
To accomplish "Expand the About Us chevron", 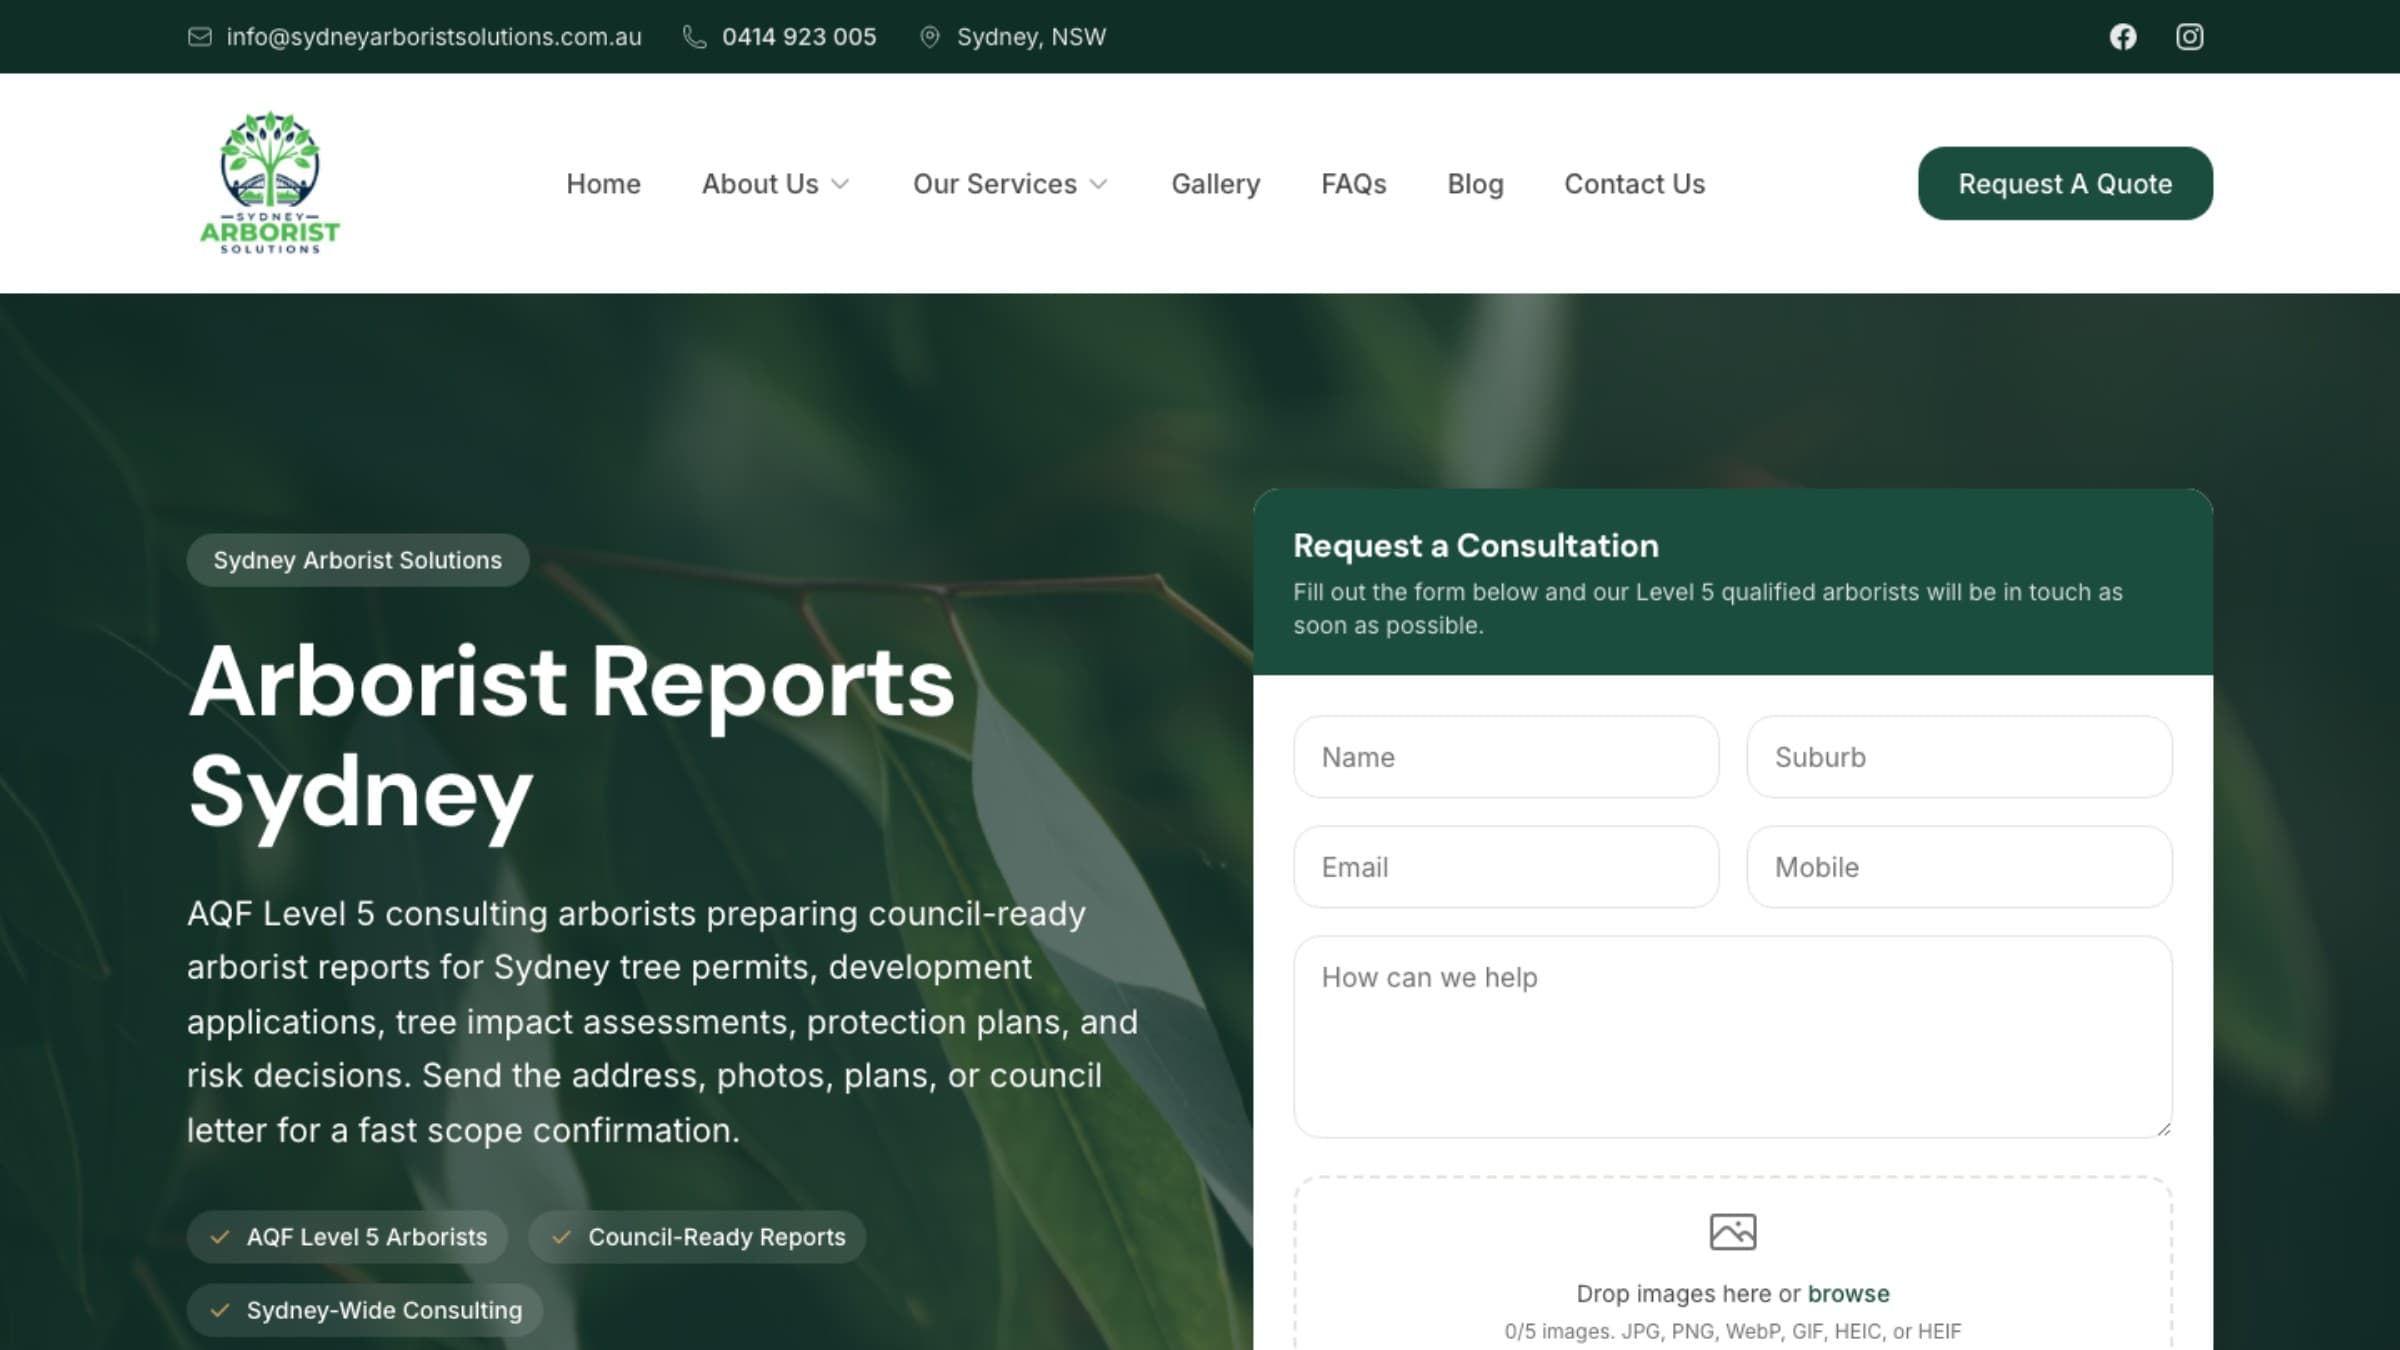I will [x=840, y=184].
